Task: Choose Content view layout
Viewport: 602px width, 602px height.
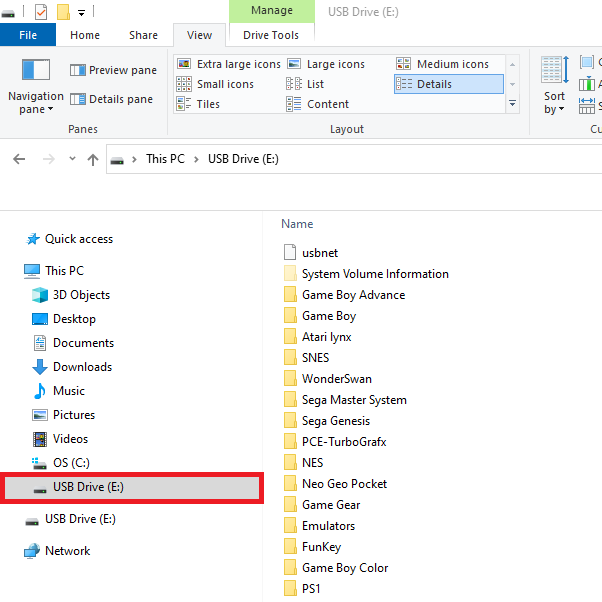Action: (318, 104)
